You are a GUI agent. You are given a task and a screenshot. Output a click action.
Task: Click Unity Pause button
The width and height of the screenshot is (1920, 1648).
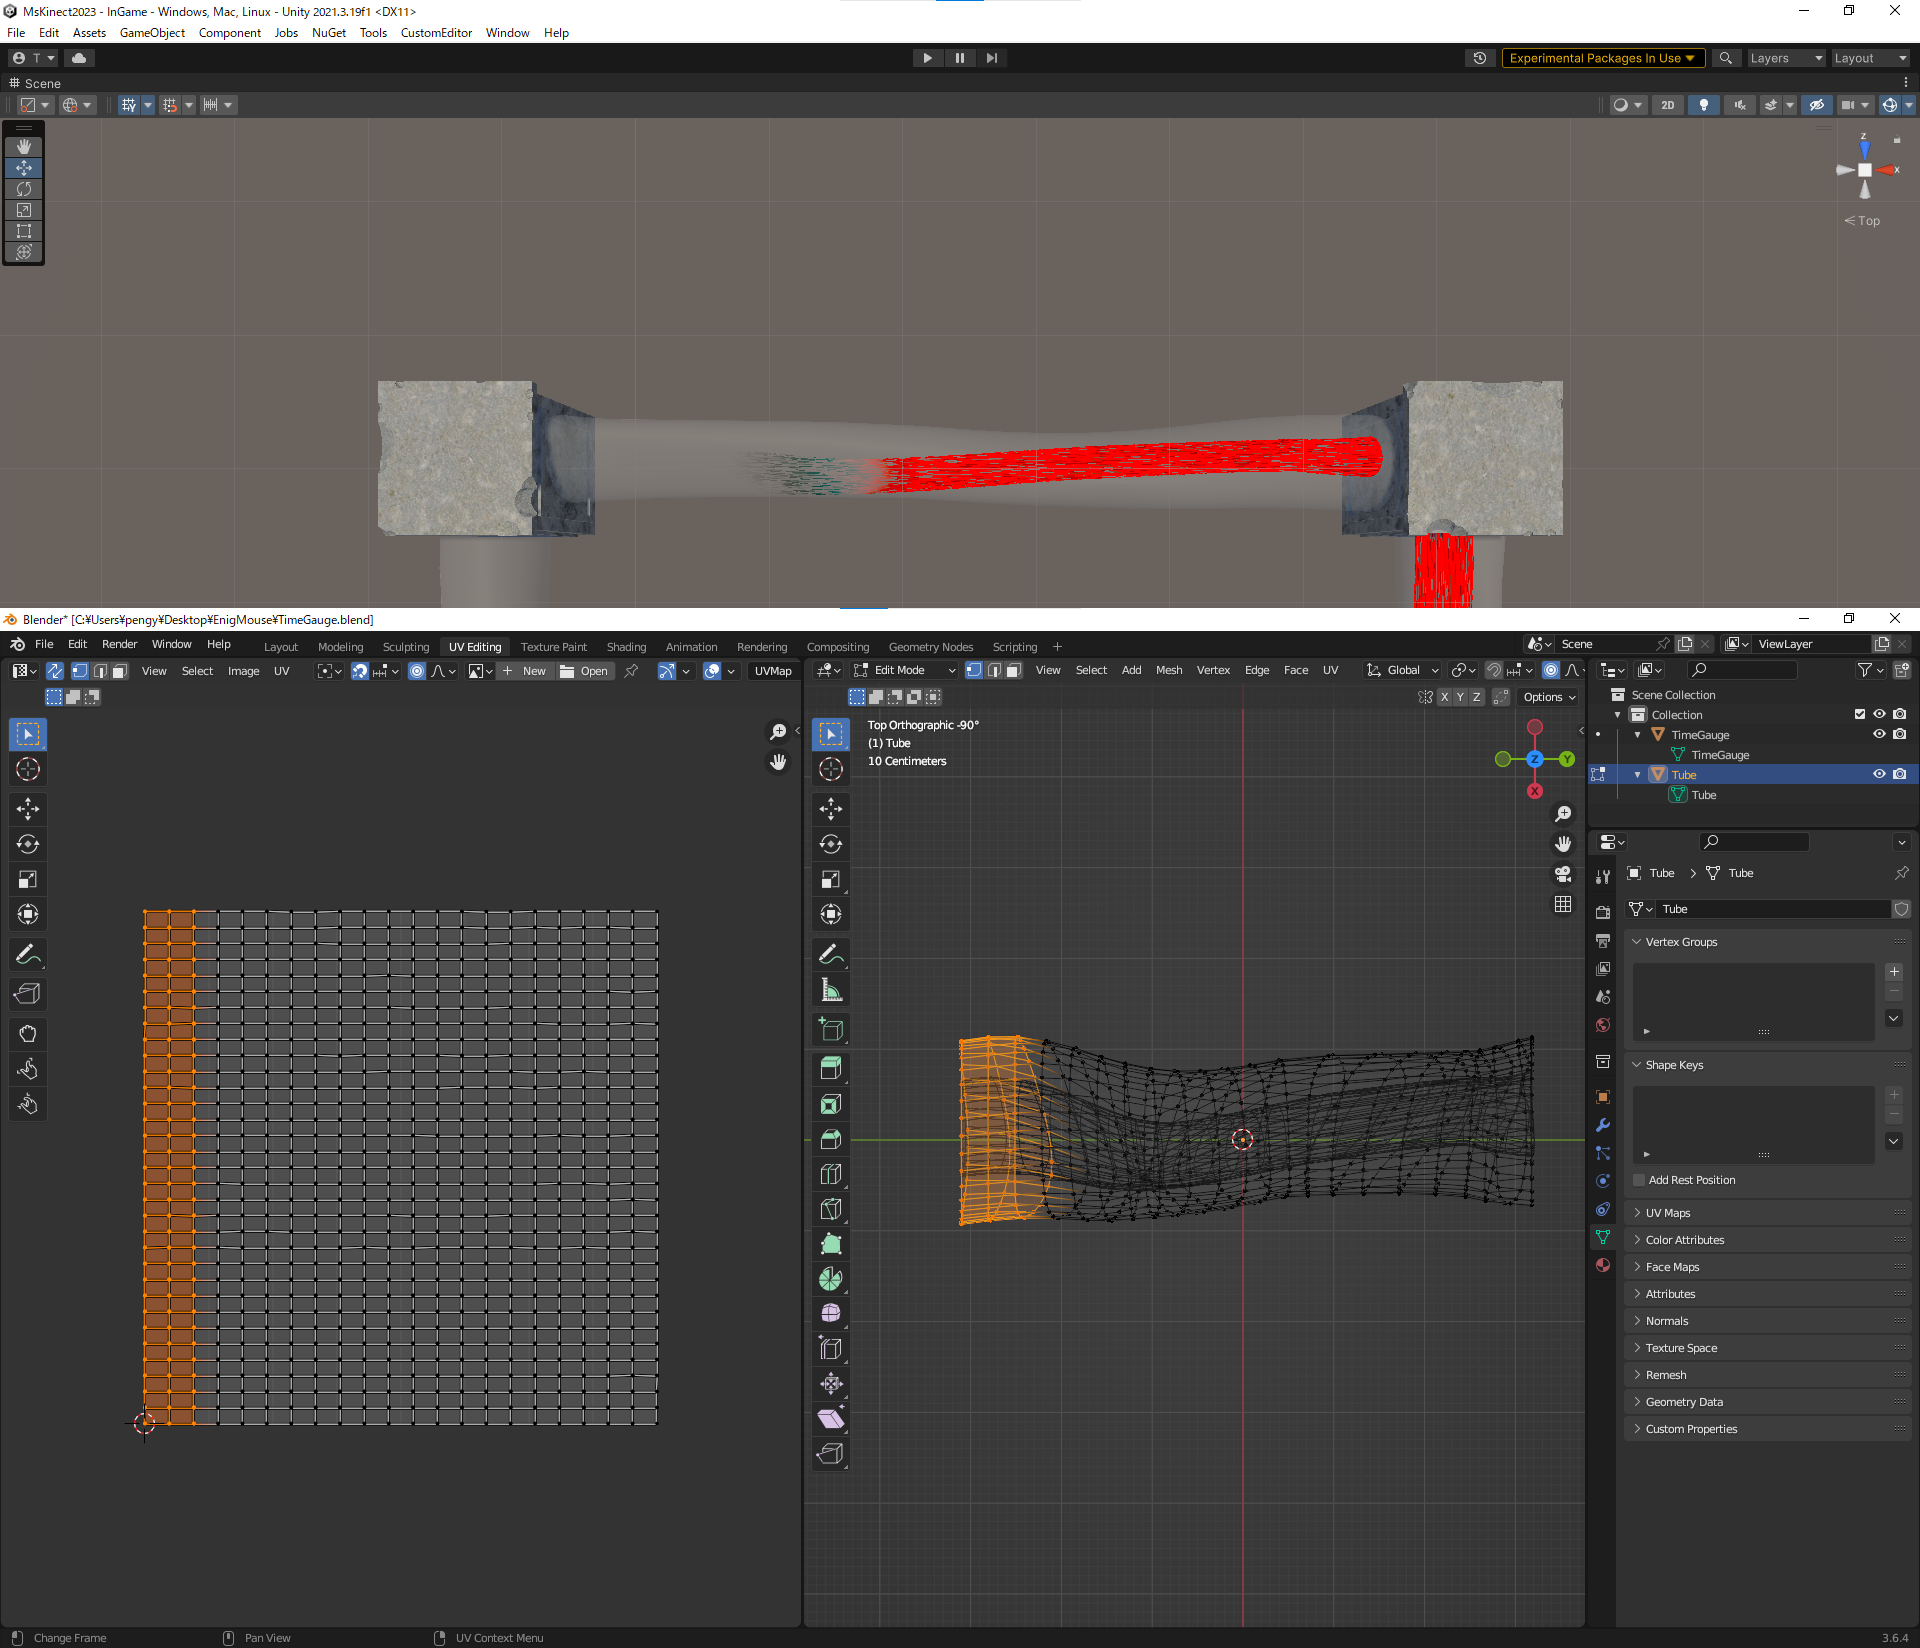[x=960, y=58]
